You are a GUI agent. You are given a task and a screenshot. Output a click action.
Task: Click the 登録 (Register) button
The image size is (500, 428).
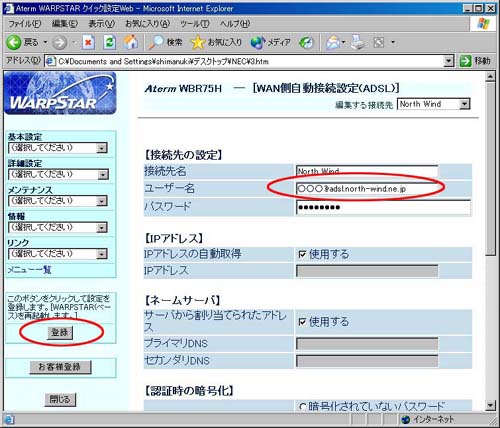[x=60, y=332]
